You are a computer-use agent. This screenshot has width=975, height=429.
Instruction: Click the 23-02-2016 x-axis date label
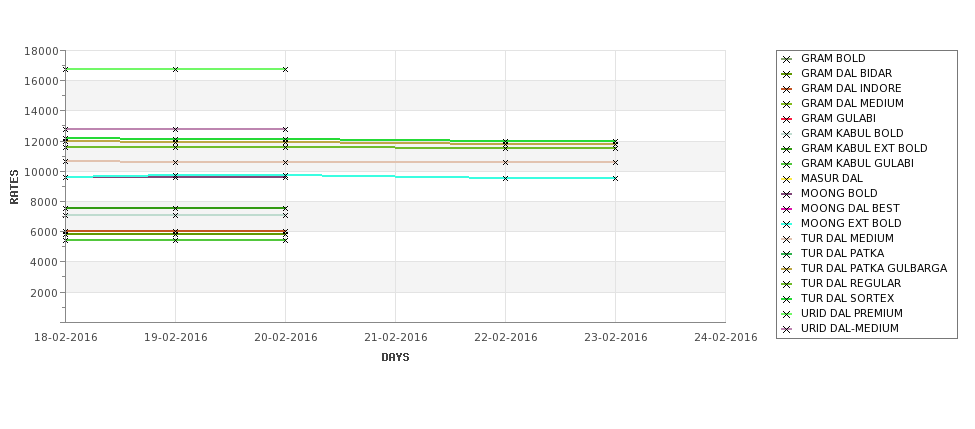pos(616,338)
